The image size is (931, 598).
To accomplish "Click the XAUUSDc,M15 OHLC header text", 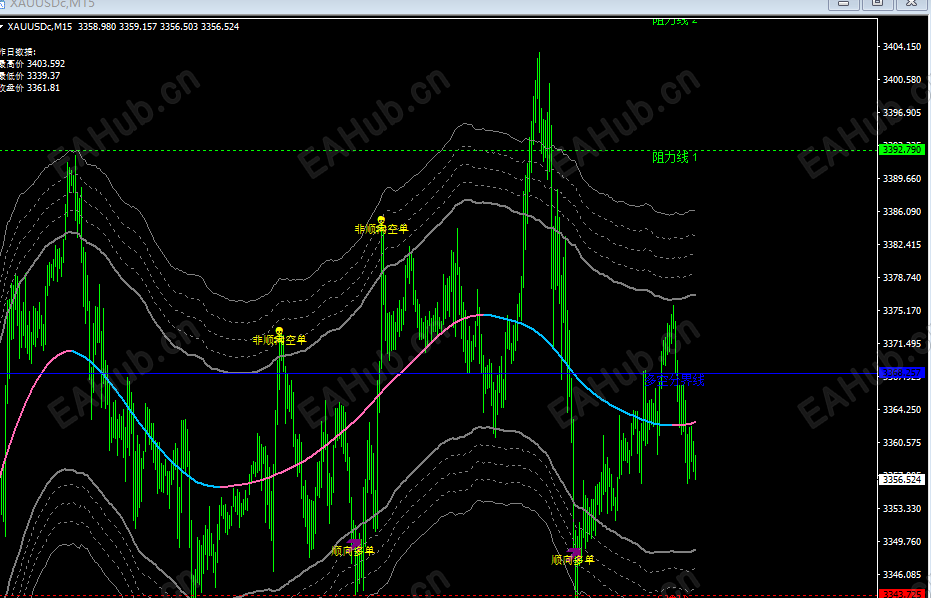I will pyautogui.click(x=124, y=27).
